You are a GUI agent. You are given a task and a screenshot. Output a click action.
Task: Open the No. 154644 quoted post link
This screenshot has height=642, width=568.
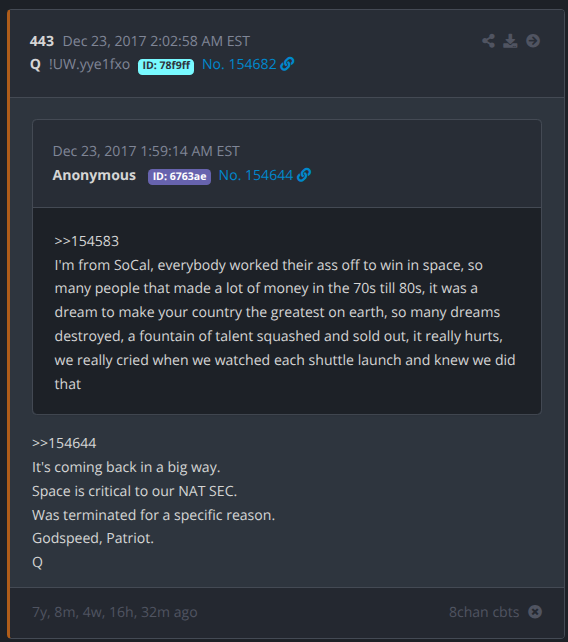tap(256, 175)
